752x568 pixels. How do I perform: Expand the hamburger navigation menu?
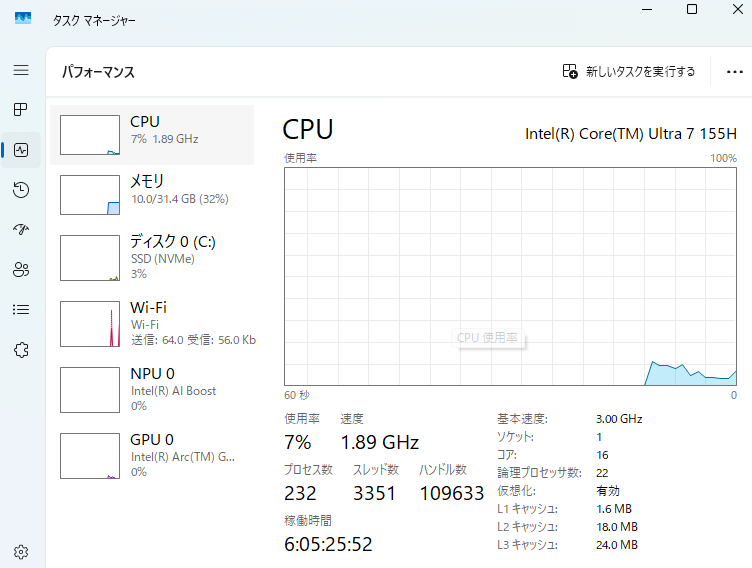point(21,71)
